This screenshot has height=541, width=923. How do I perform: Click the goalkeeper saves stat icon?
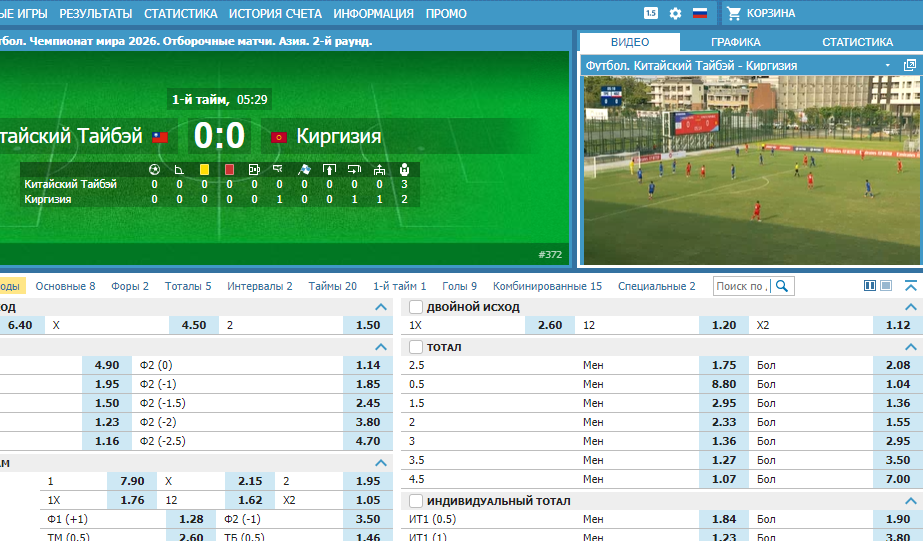tap(404, 170)
